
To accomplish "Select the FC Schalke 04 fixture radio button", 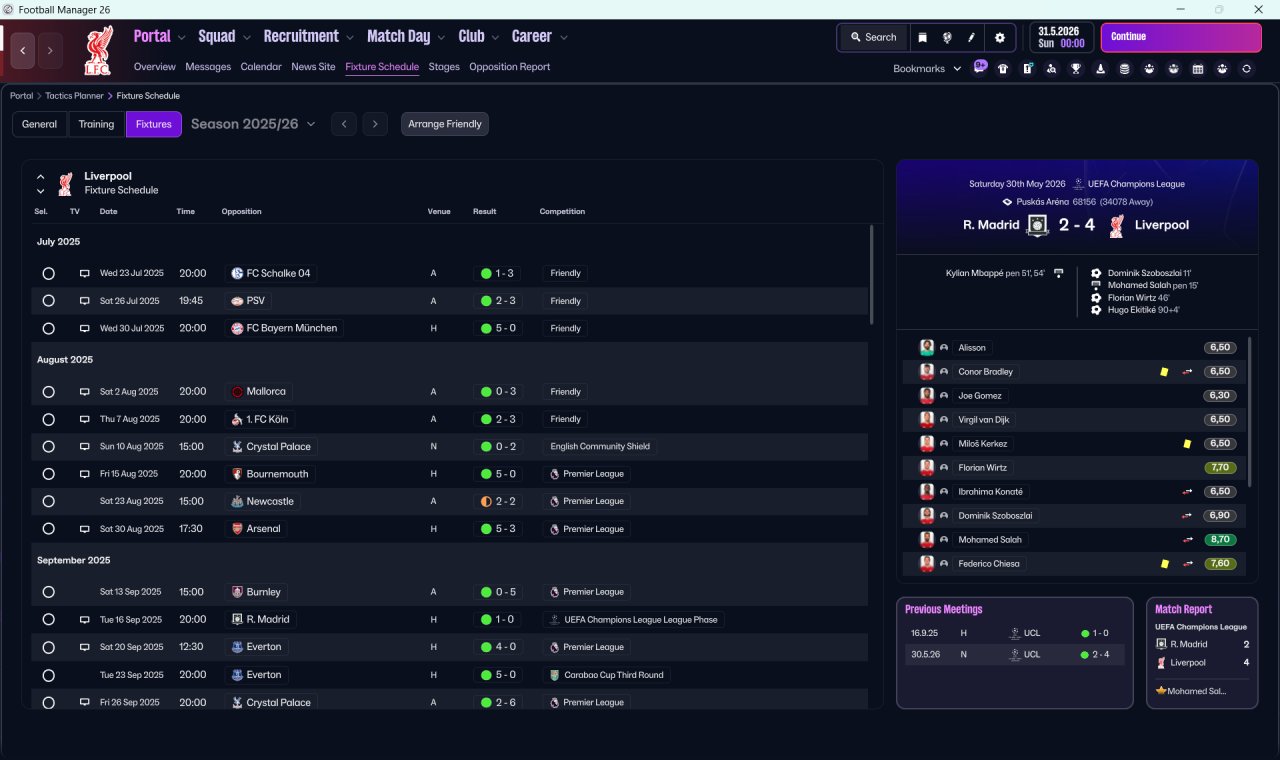I will click(x=48, y=273).
